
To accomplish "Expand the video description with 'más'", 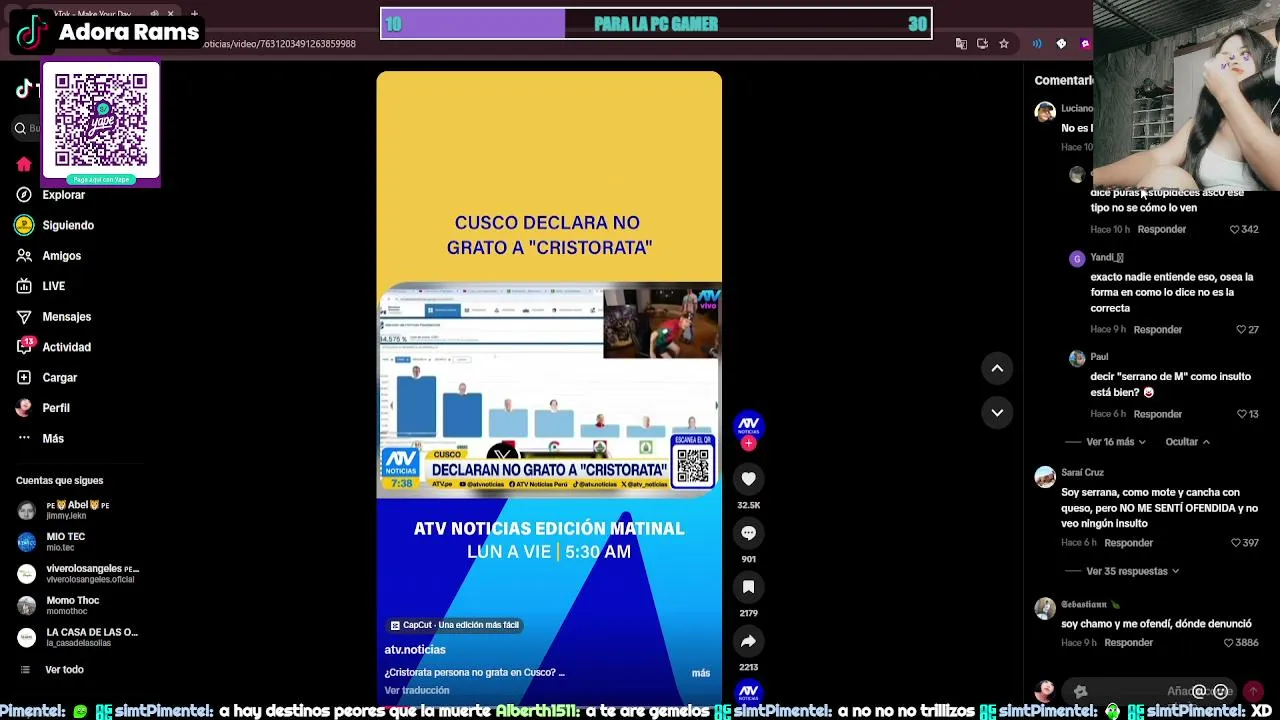I will [701, 673].
